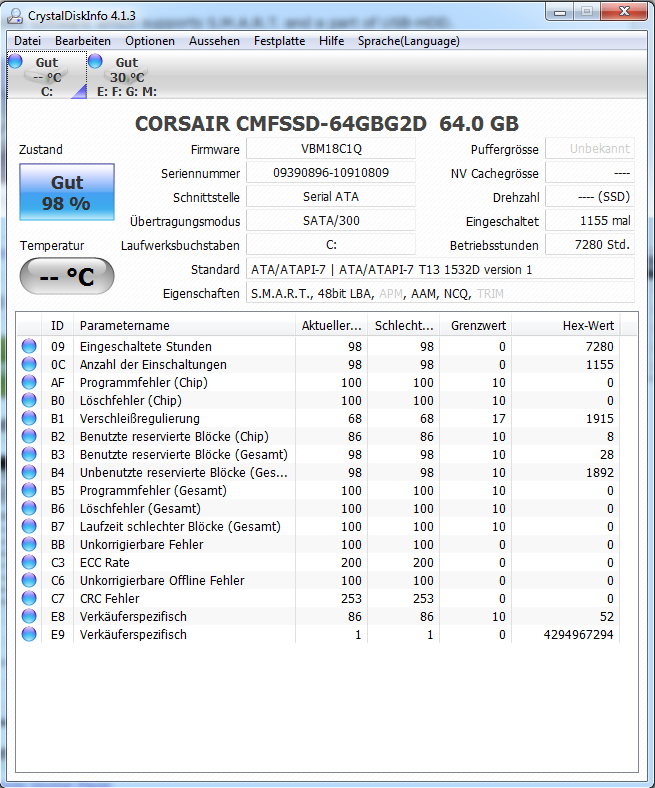This screenshot has width=655, height=788.
Task: Click status orb for ID B0 row
Action: [x=29, y=401]
